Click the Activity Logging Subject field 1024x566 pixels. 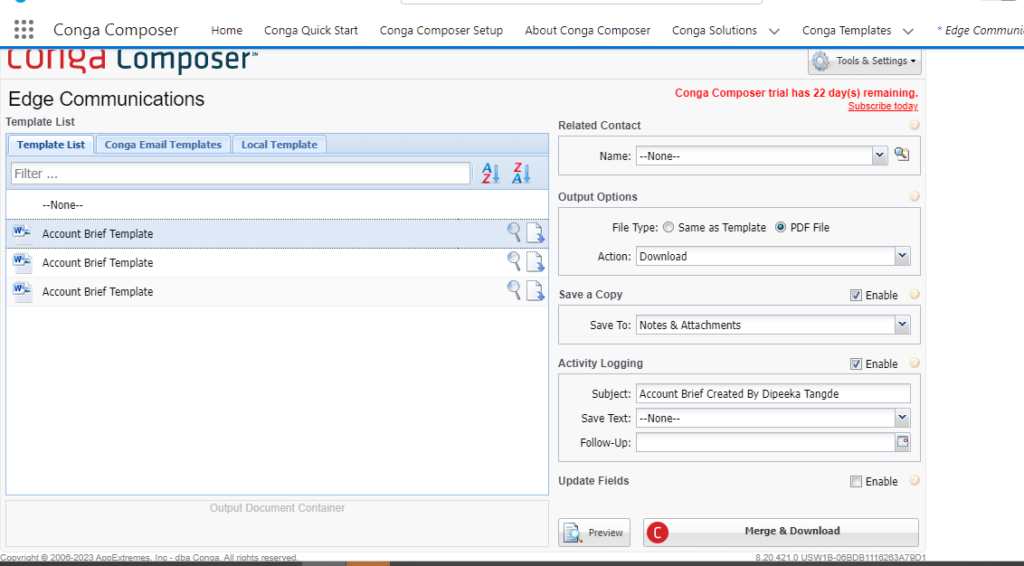point(773,394)
